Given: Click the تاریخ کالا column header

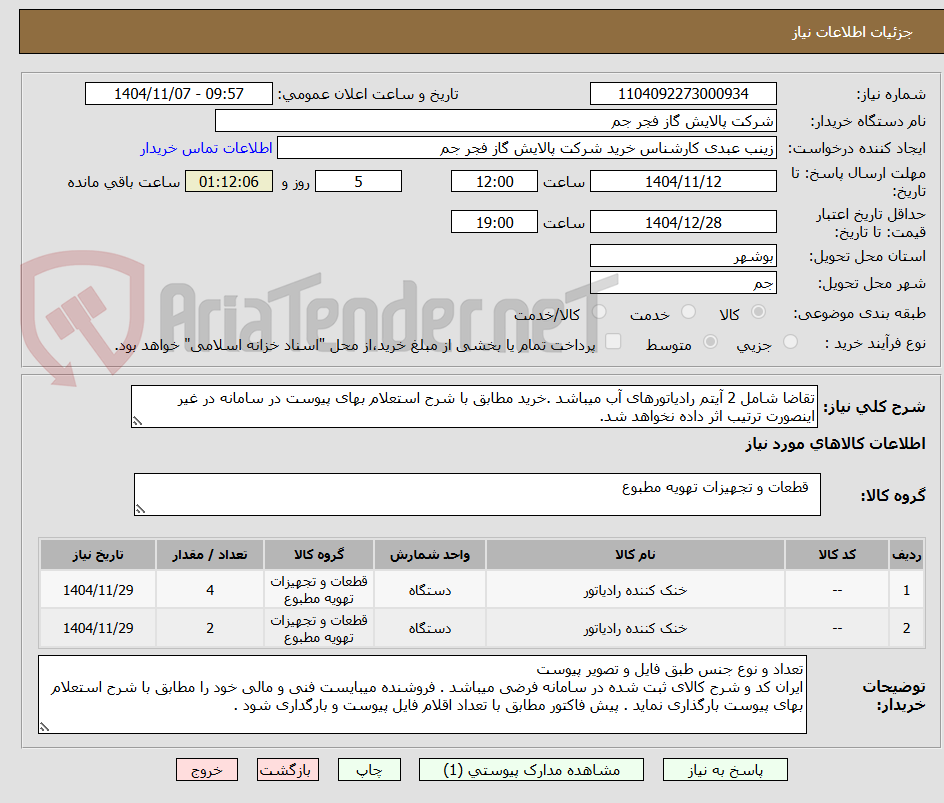Looking at the screenshot, I should (98, 554).
